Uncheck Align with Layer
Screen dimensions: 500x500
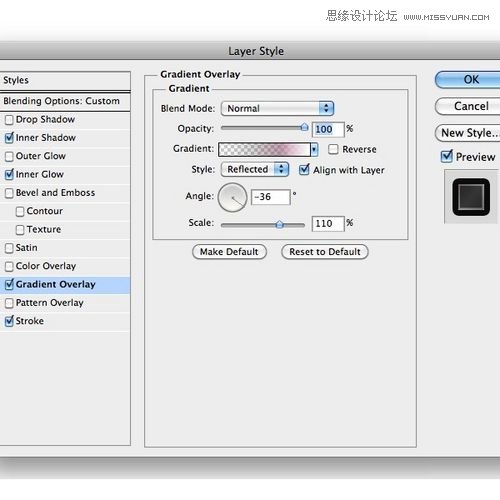(x=304, y=170)
